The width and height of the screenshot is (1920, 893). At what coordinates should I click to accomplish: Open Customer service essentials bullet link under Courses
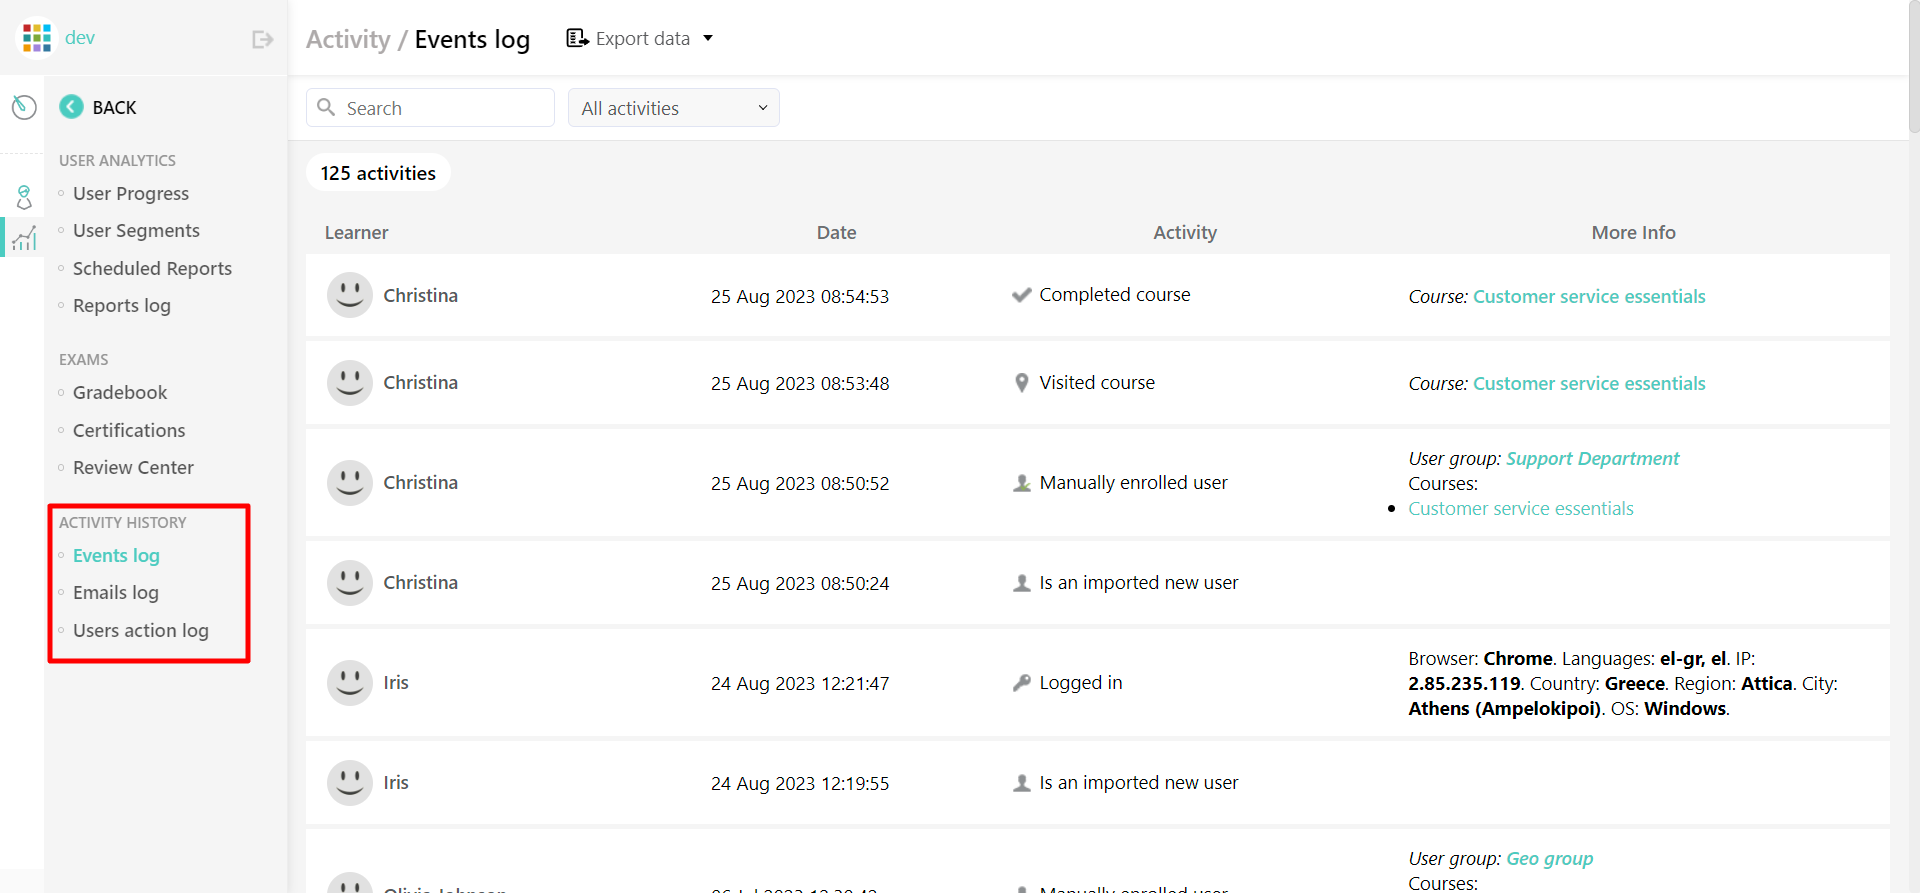[1521, 508]
